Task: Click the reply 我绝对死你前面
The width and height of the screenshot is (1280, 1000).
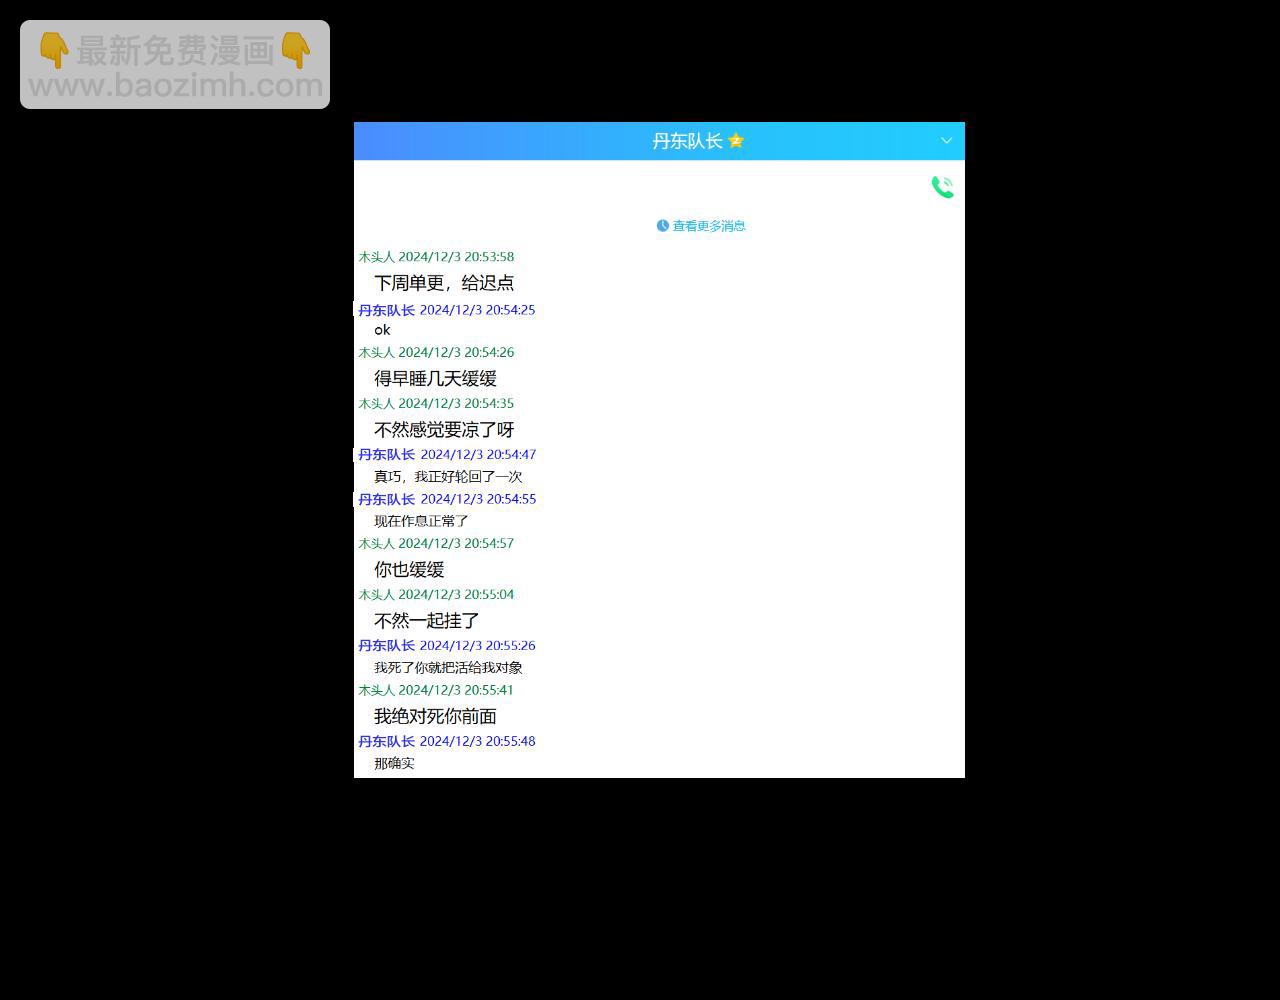Action: pyautogui.click(x=436, y=716)
